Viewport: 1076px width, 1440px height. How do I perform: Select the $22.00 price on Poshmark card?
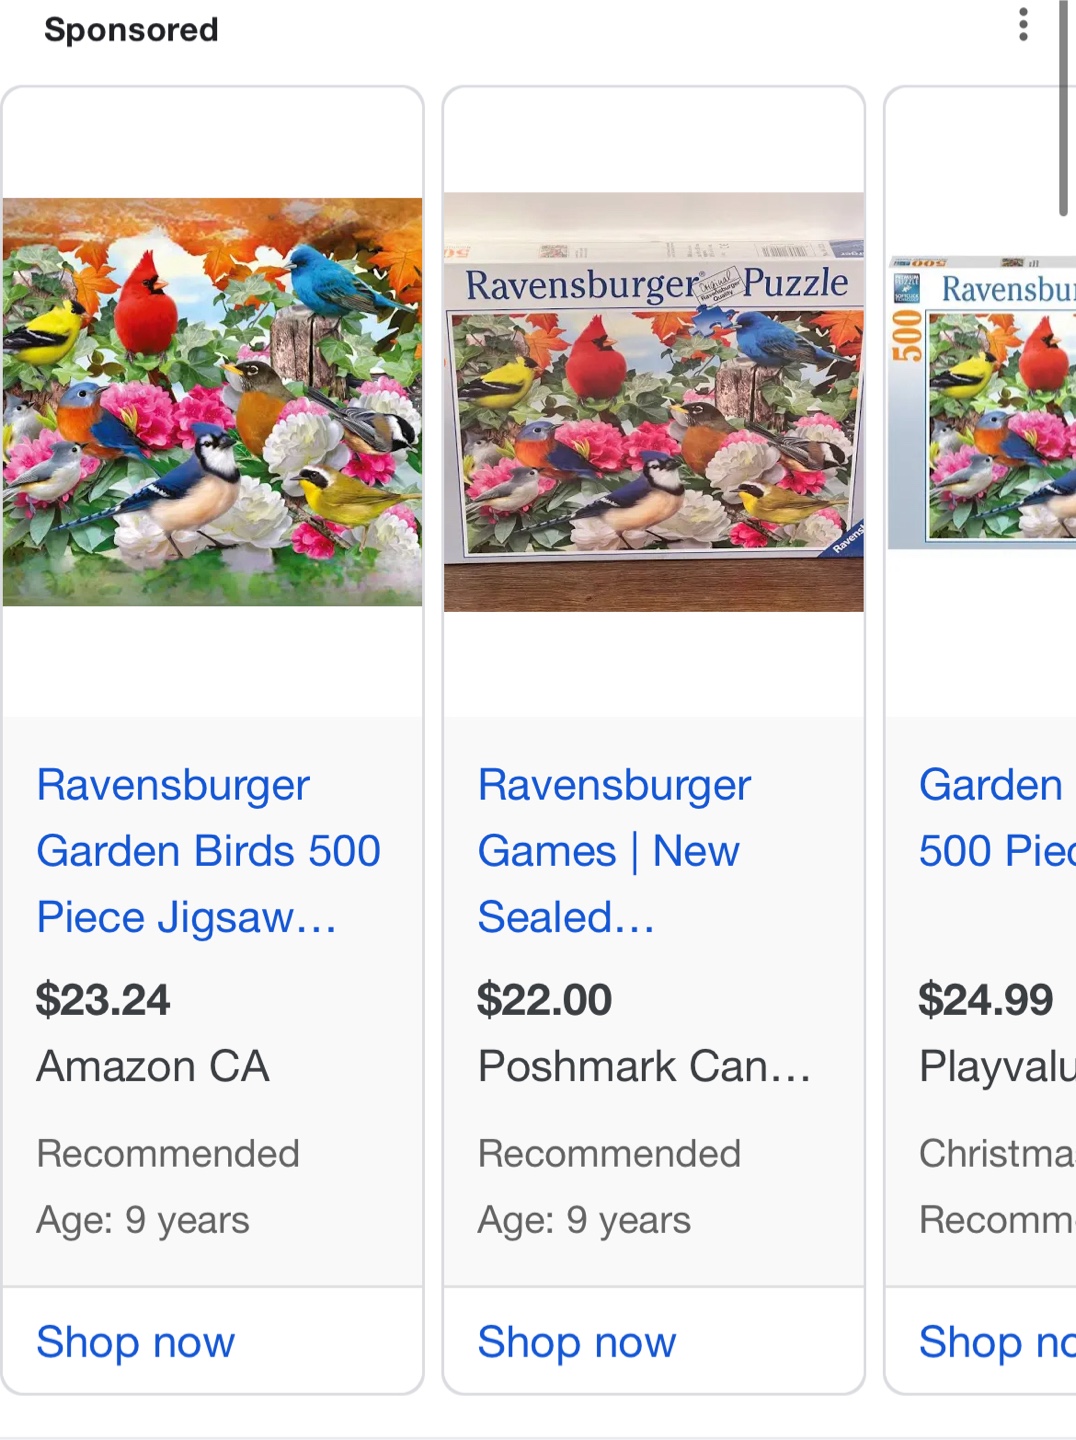(544, 1000)
